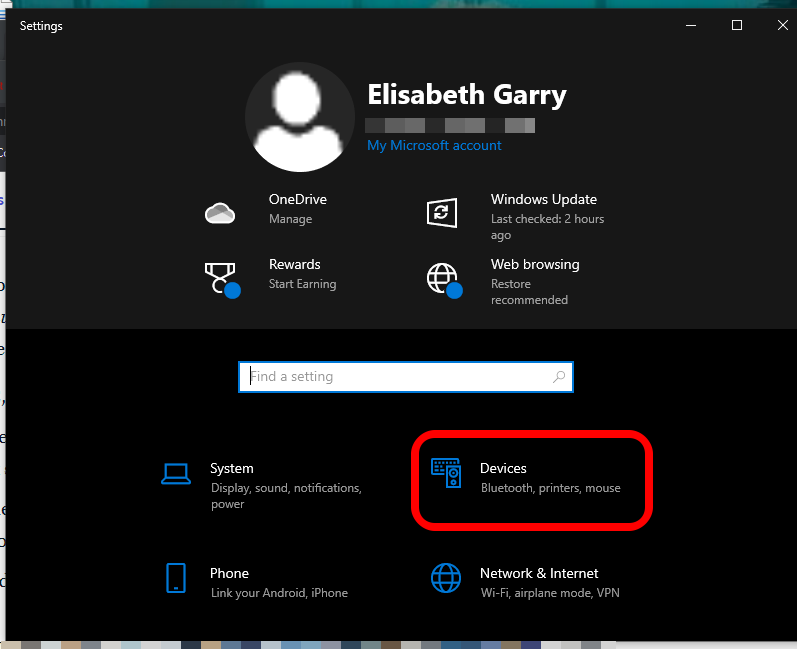Choose Start Earning under Rewards
Viewport: 797px width, 649px height.
[x=302, y=284]
